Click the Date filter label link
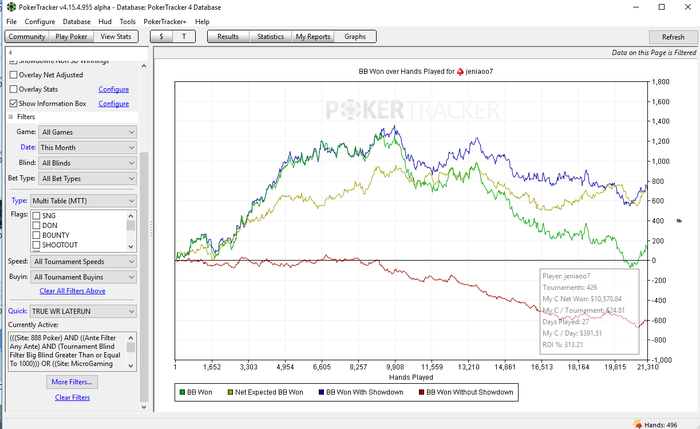This screenshot has height=429, width=700. coord(28,147)
